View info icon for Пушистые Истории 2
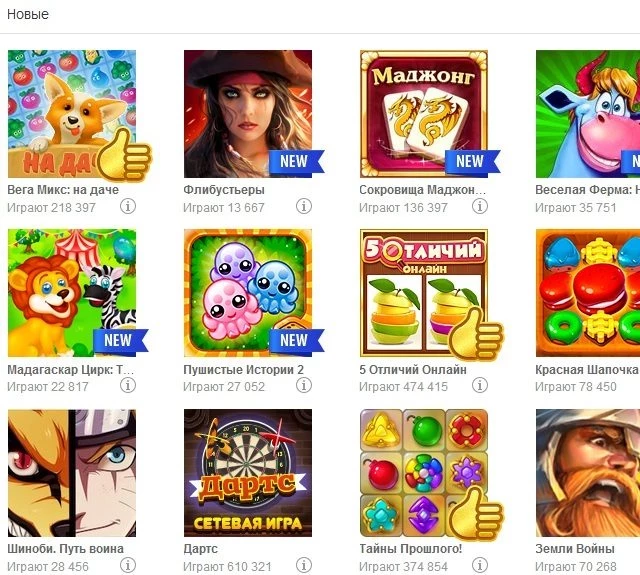The image size is (640, 575). [304, 385]
